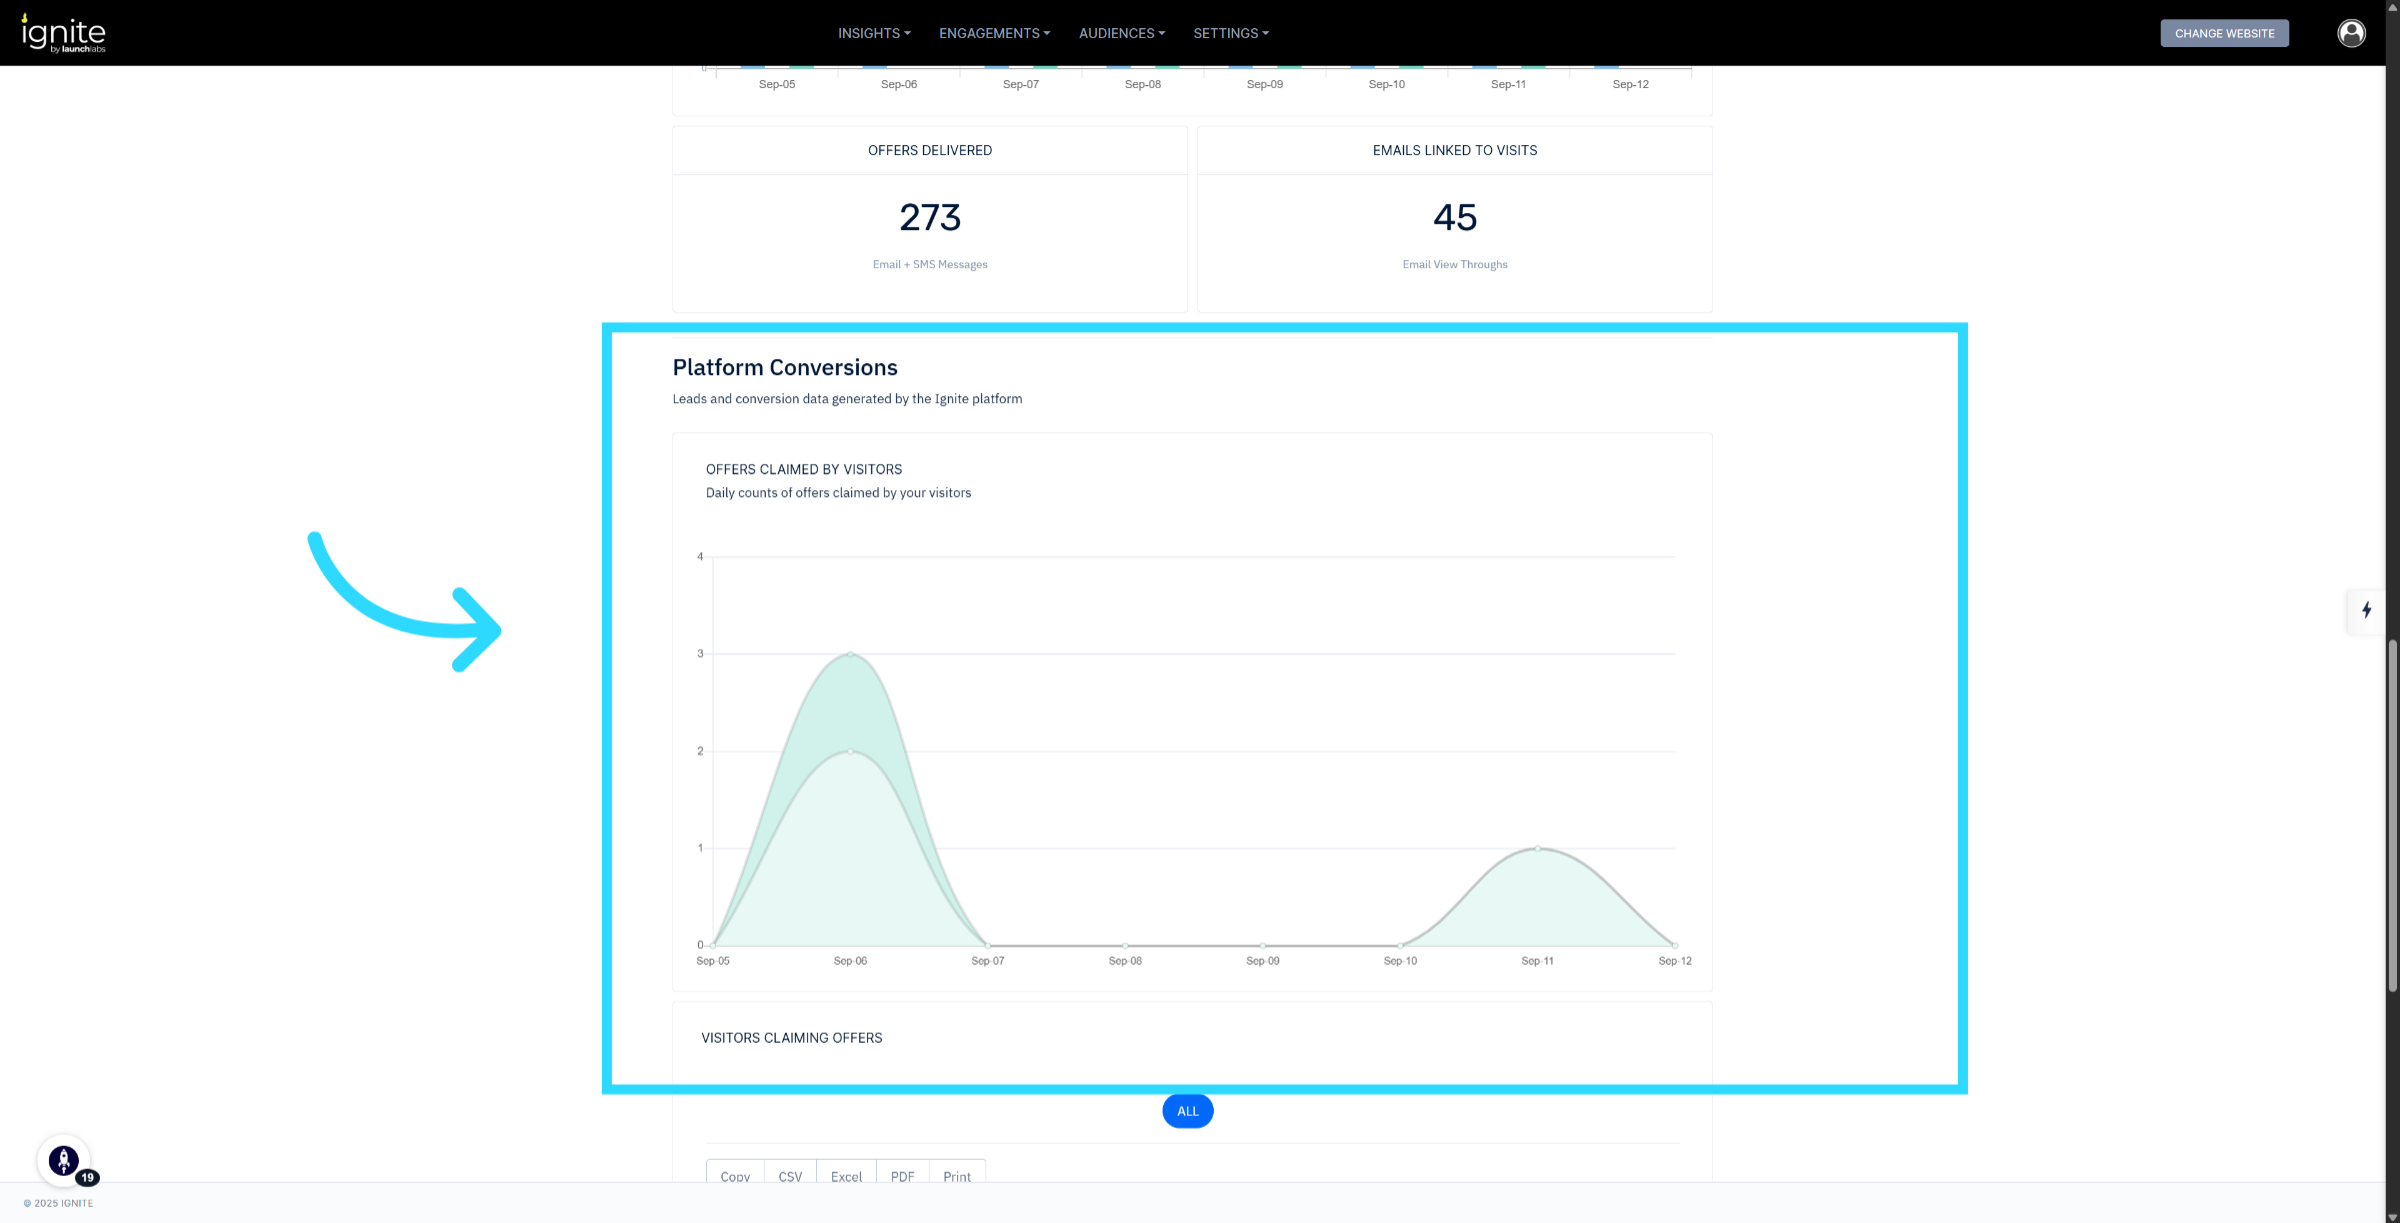The width and height of the screenshot is (2400, 1223).
Task: Open the AUDIENCES dropdown menu
Action: pyautogui.click(x=1121, y=33)
